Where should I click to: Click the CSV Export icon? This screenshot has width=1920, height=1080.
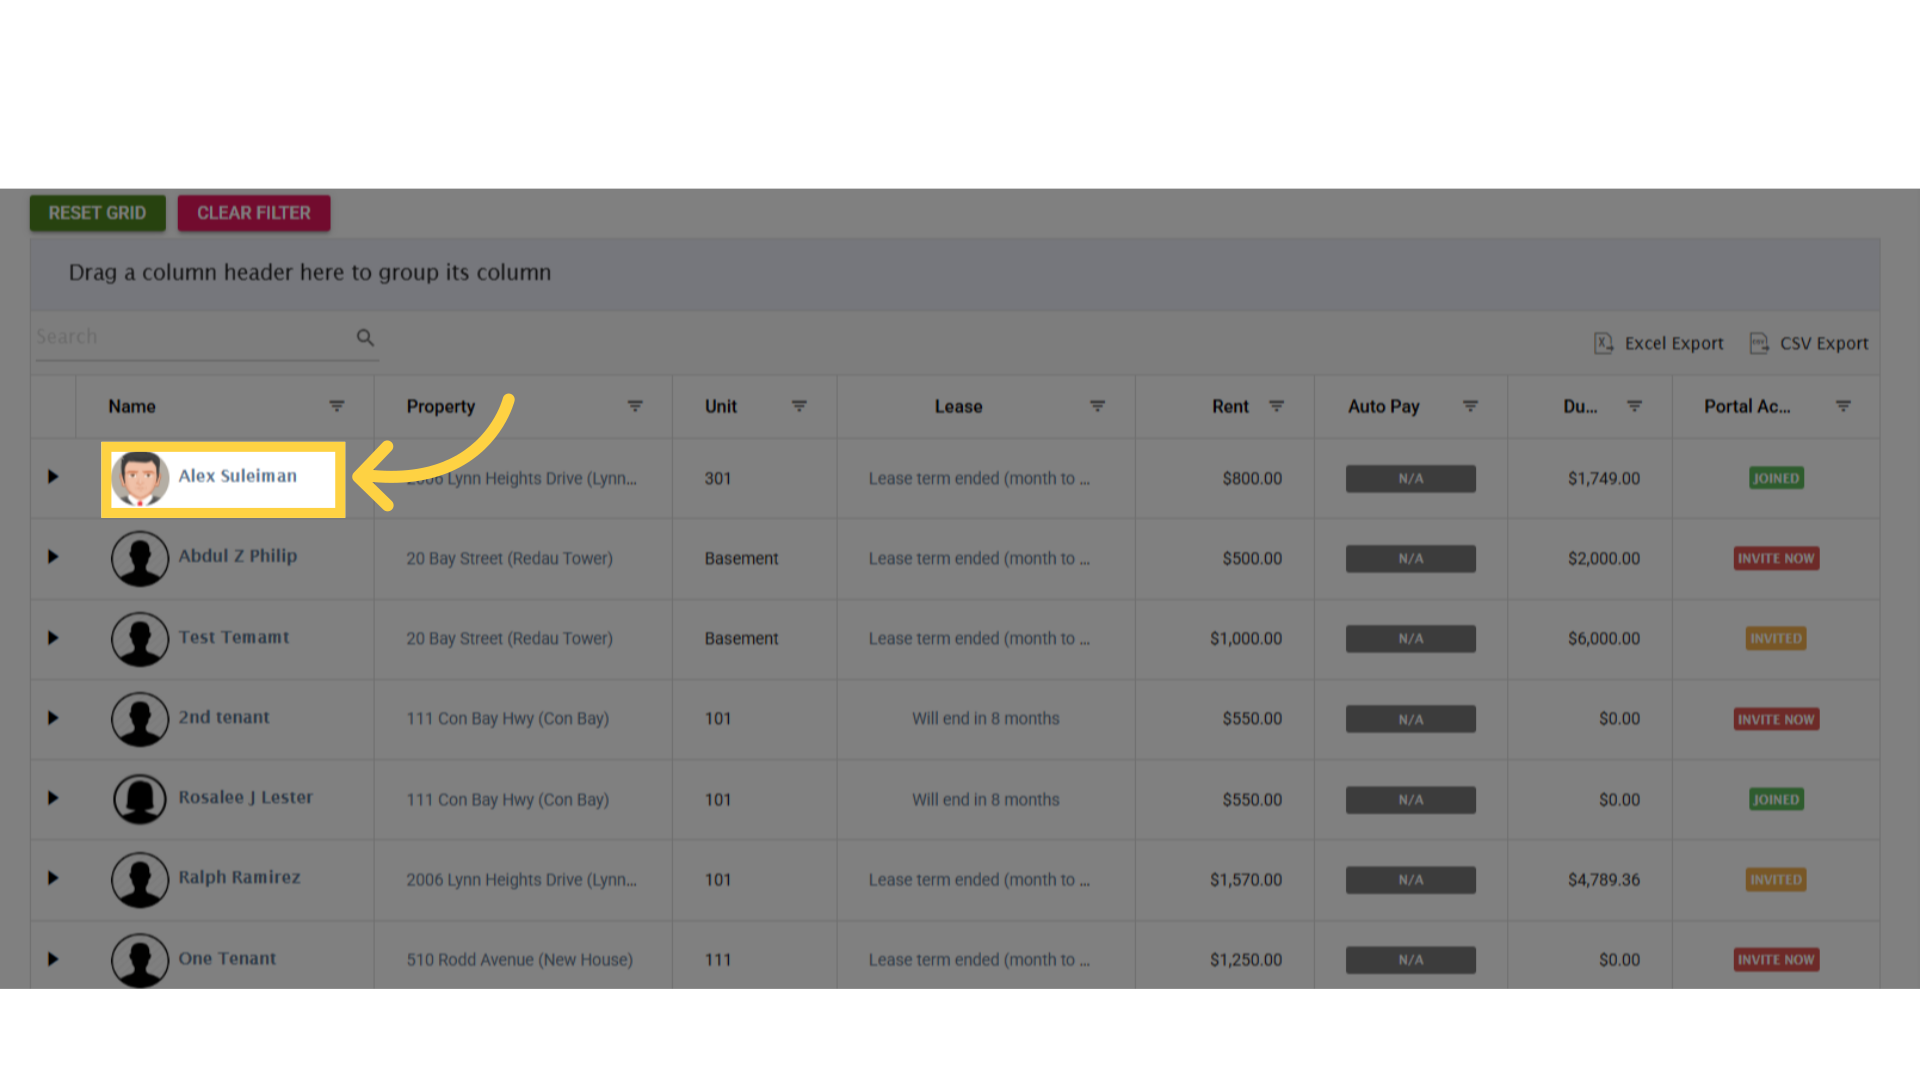[x=1760, y=343]
